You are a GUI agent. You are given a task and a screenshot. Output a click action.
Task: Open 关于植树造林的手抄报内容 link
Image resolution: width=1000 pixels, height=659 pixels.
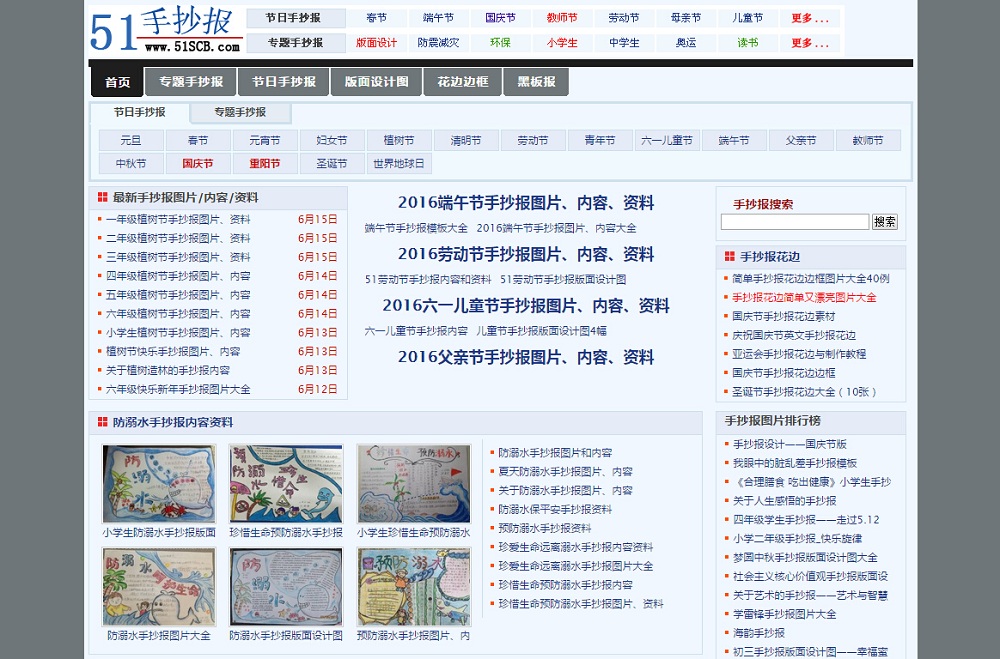coord(168,371)
